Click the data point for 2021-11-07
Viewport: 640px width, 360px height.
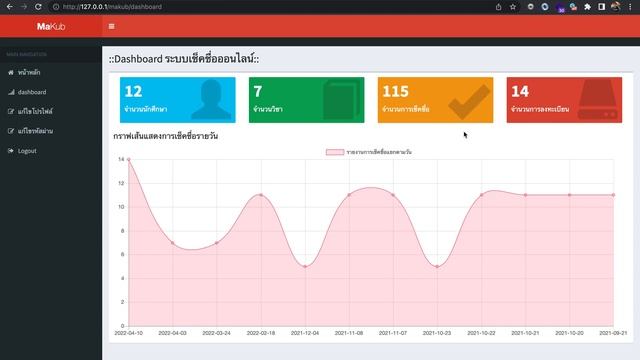pos(393,195)
